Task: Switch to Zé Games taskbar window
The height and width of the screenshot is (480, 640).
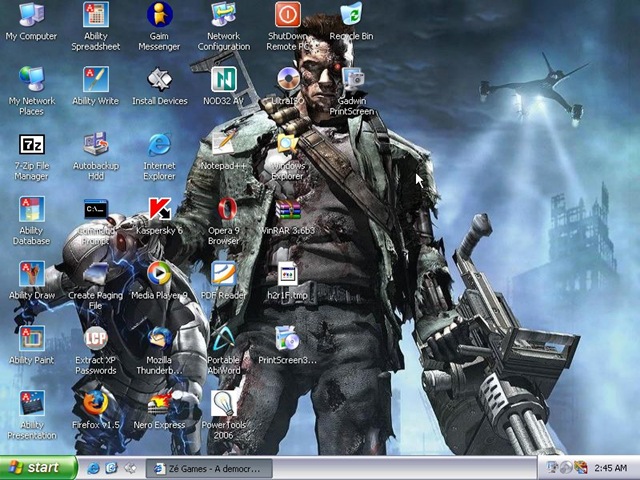Action: pos(209,469)
